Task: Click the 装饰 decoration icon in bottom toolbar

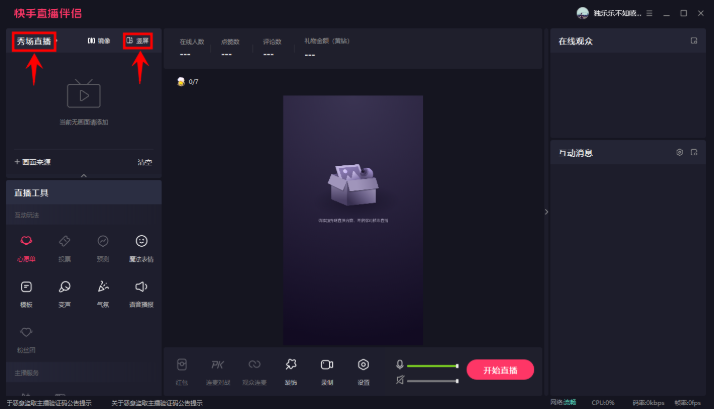Action: pyautogui.click(x=291, y=369)
